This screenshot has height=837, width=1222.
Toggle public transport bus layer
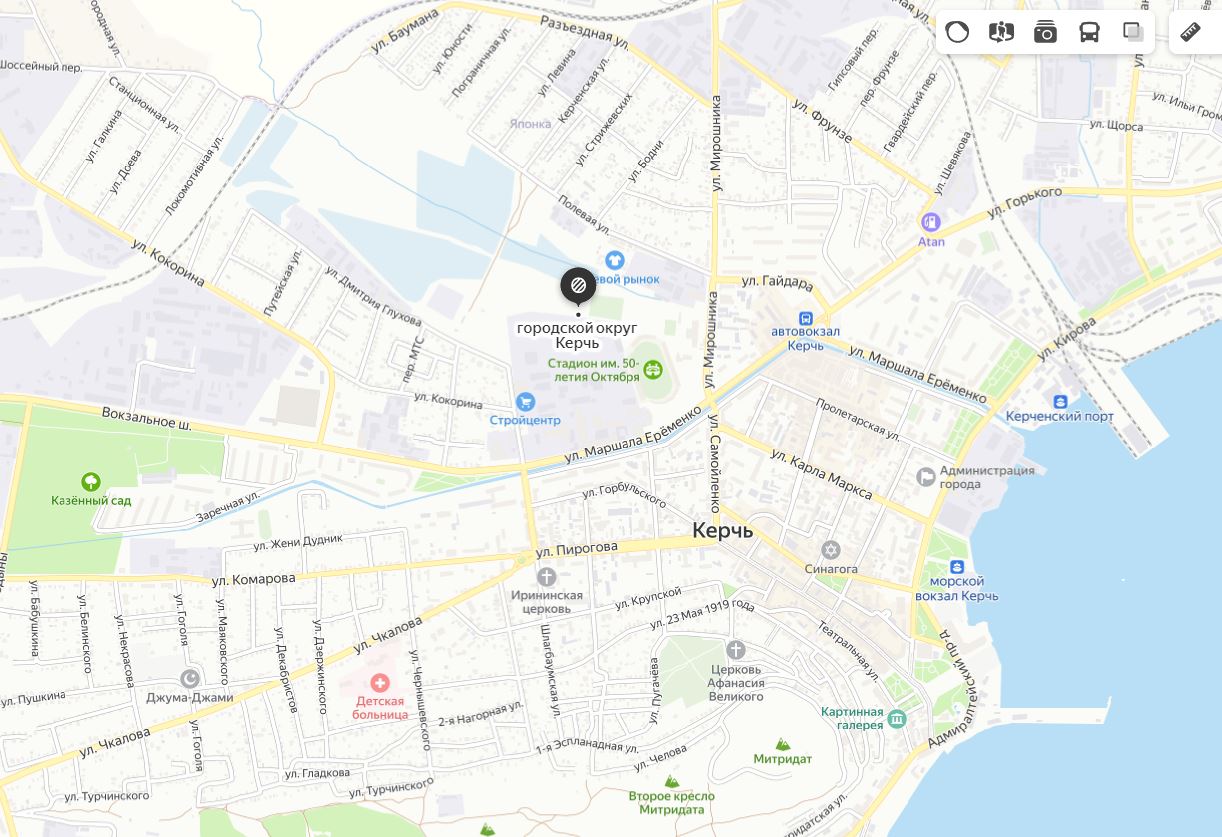click(1089, 32)
